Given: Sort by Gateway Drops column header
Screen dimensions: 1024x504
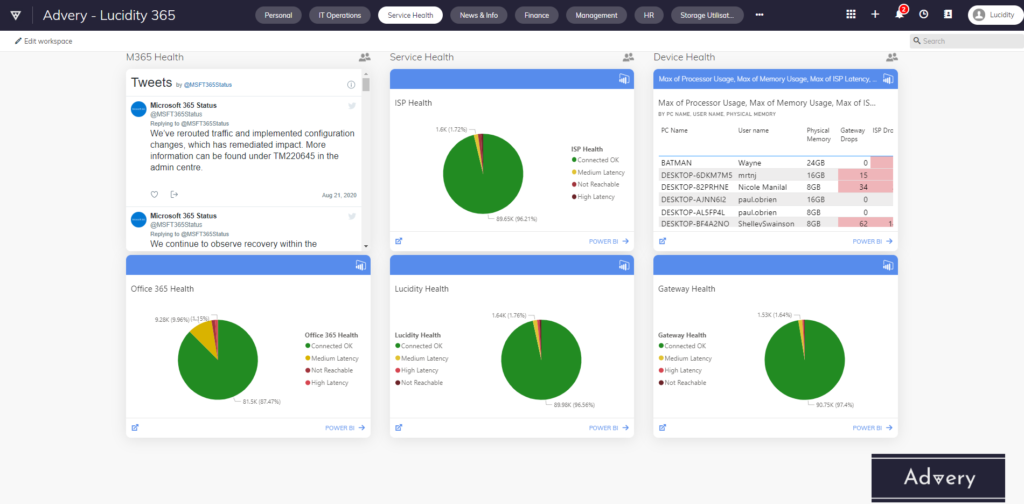Looking at the screenshot, I should (x=852, y=134).
